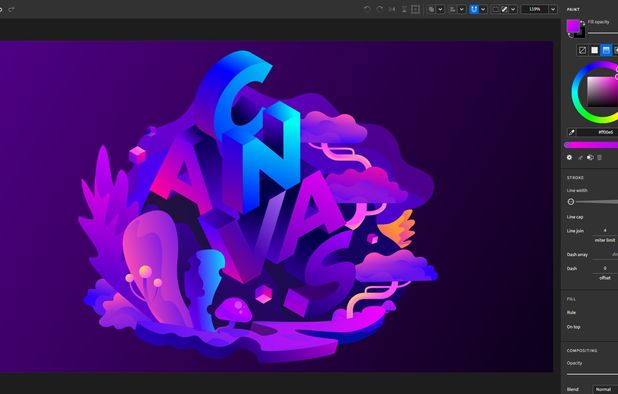Screen dimensions: 618x394
Task: Click the redo arrow at far left edge
Action: [x=11, y=9]
